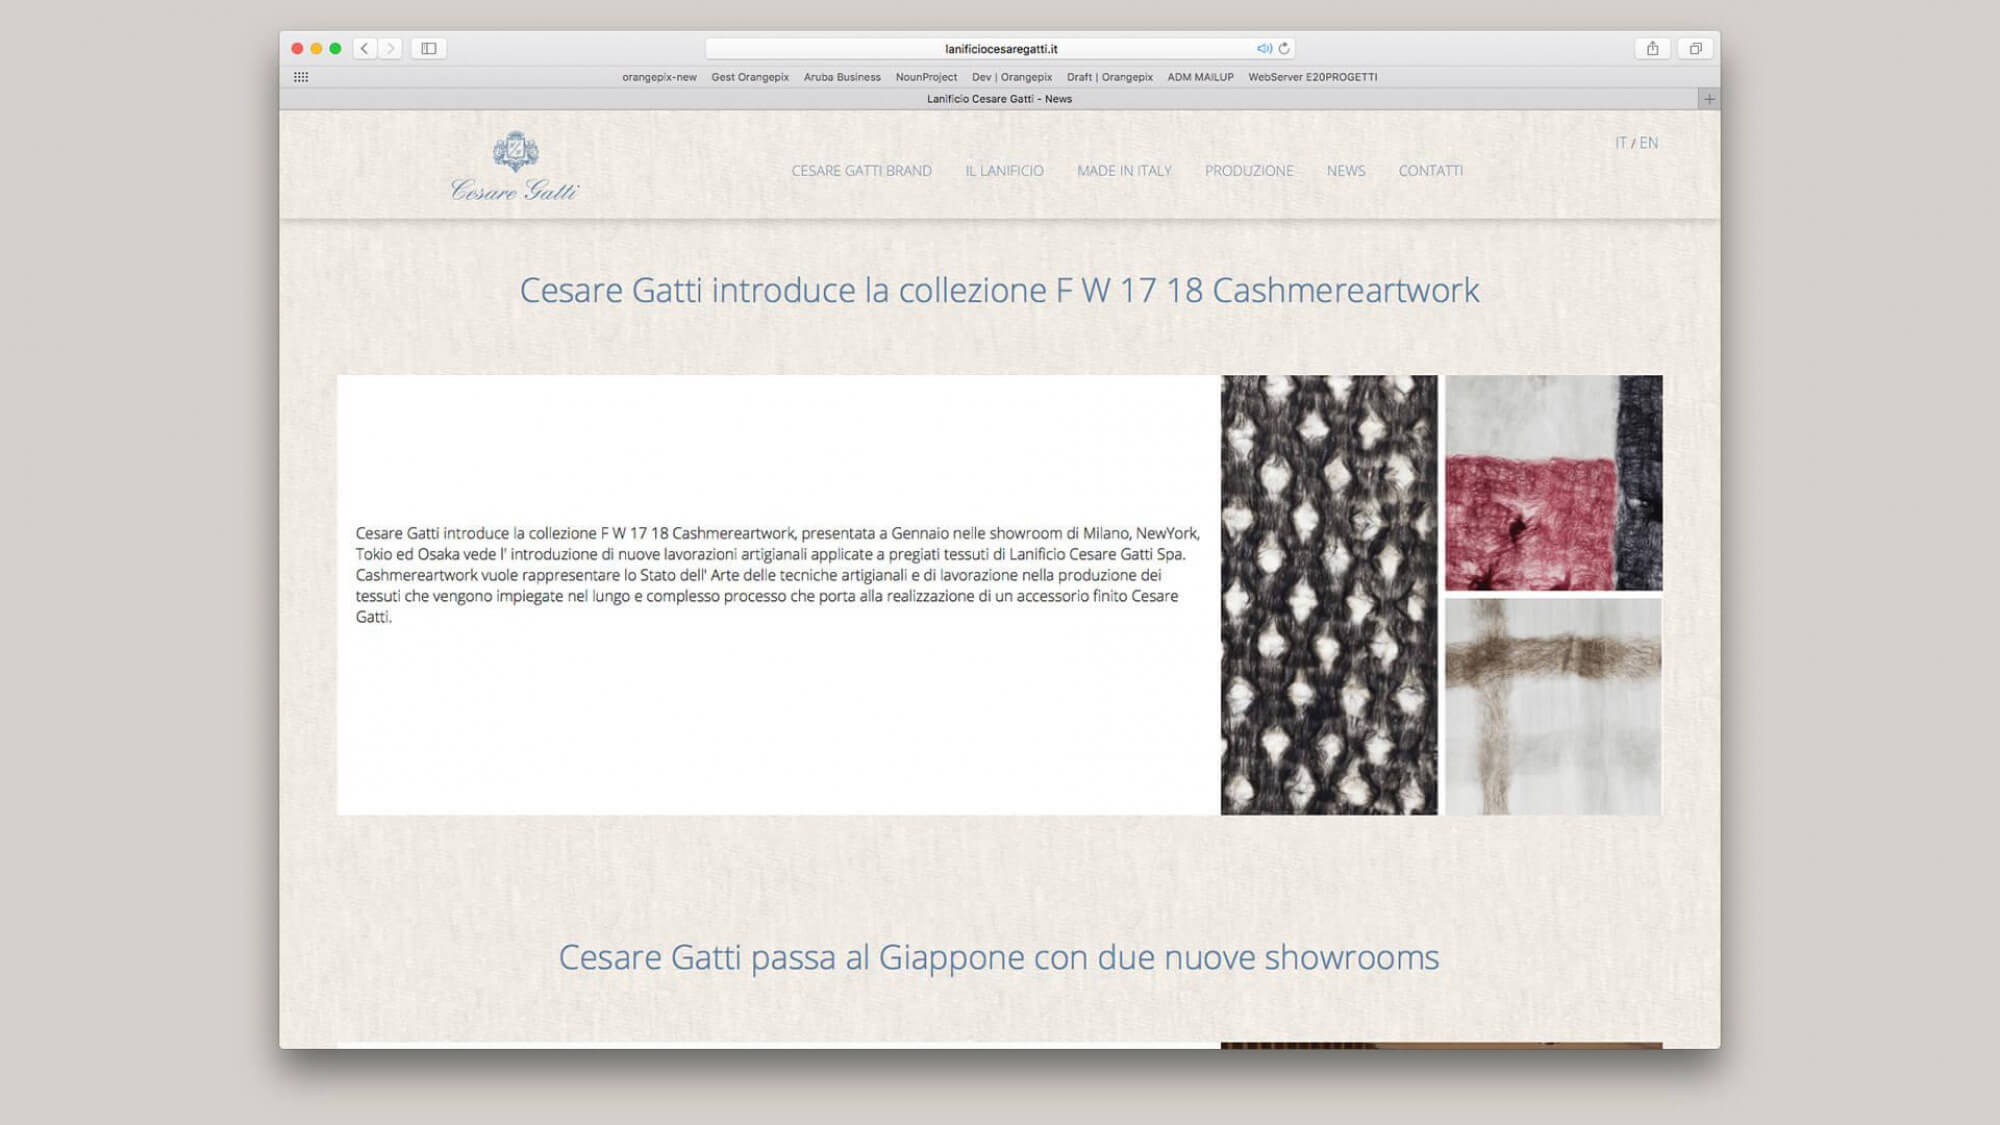Open MADE IN ITALY menu item
This screenshot has height=1125, width=2000.
(x=1124, y=171)
